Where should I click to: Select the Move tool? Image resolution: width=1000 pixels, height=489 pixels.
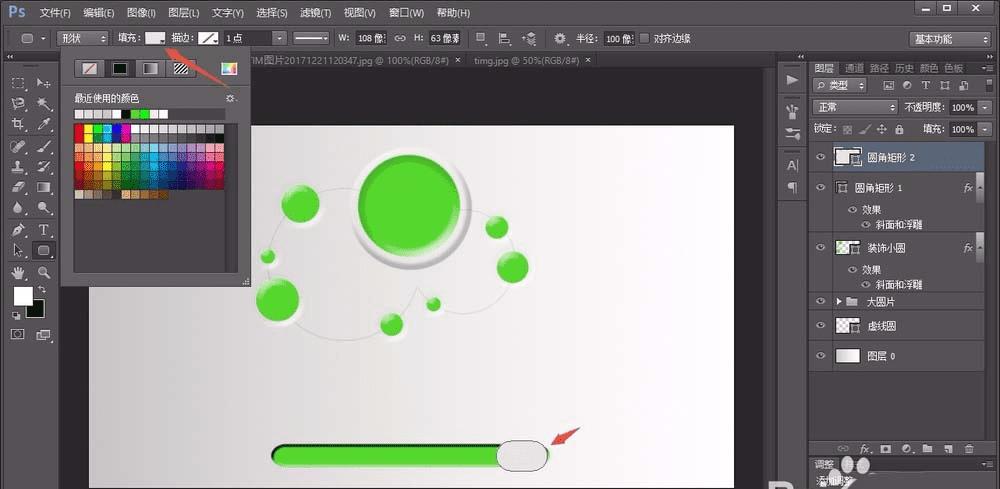43,83
